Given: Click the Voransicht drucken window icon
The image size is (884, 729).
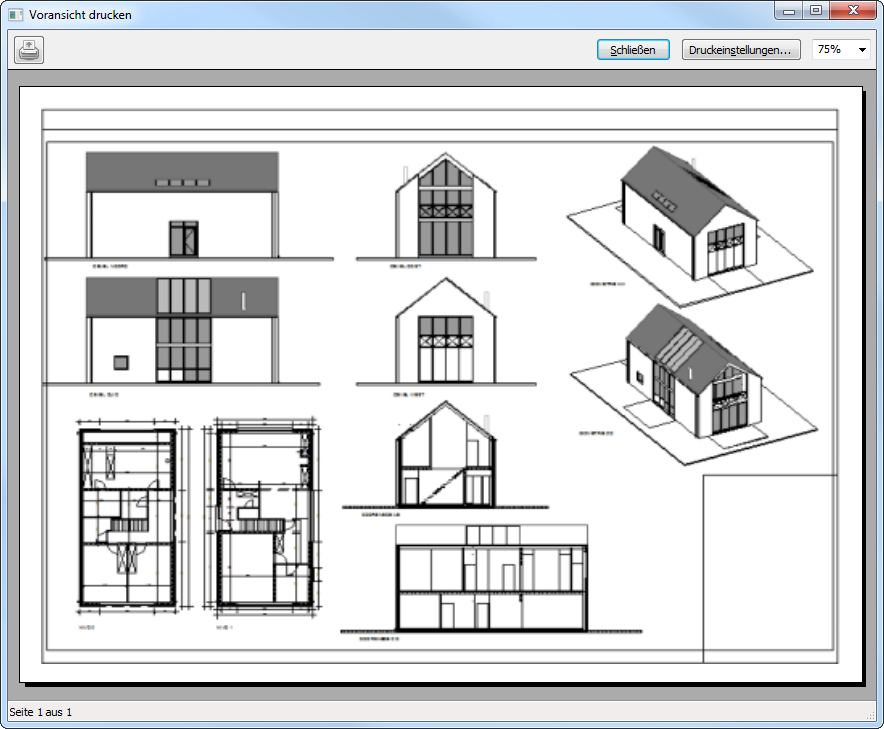Looking at the screenshot, I should (15, 15).
